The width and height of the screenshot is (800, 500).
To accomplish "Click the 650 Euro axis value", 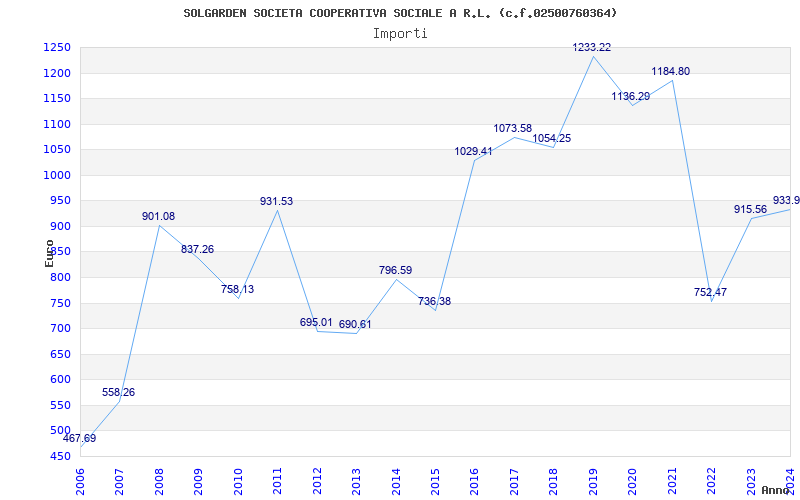I will 60,354.
